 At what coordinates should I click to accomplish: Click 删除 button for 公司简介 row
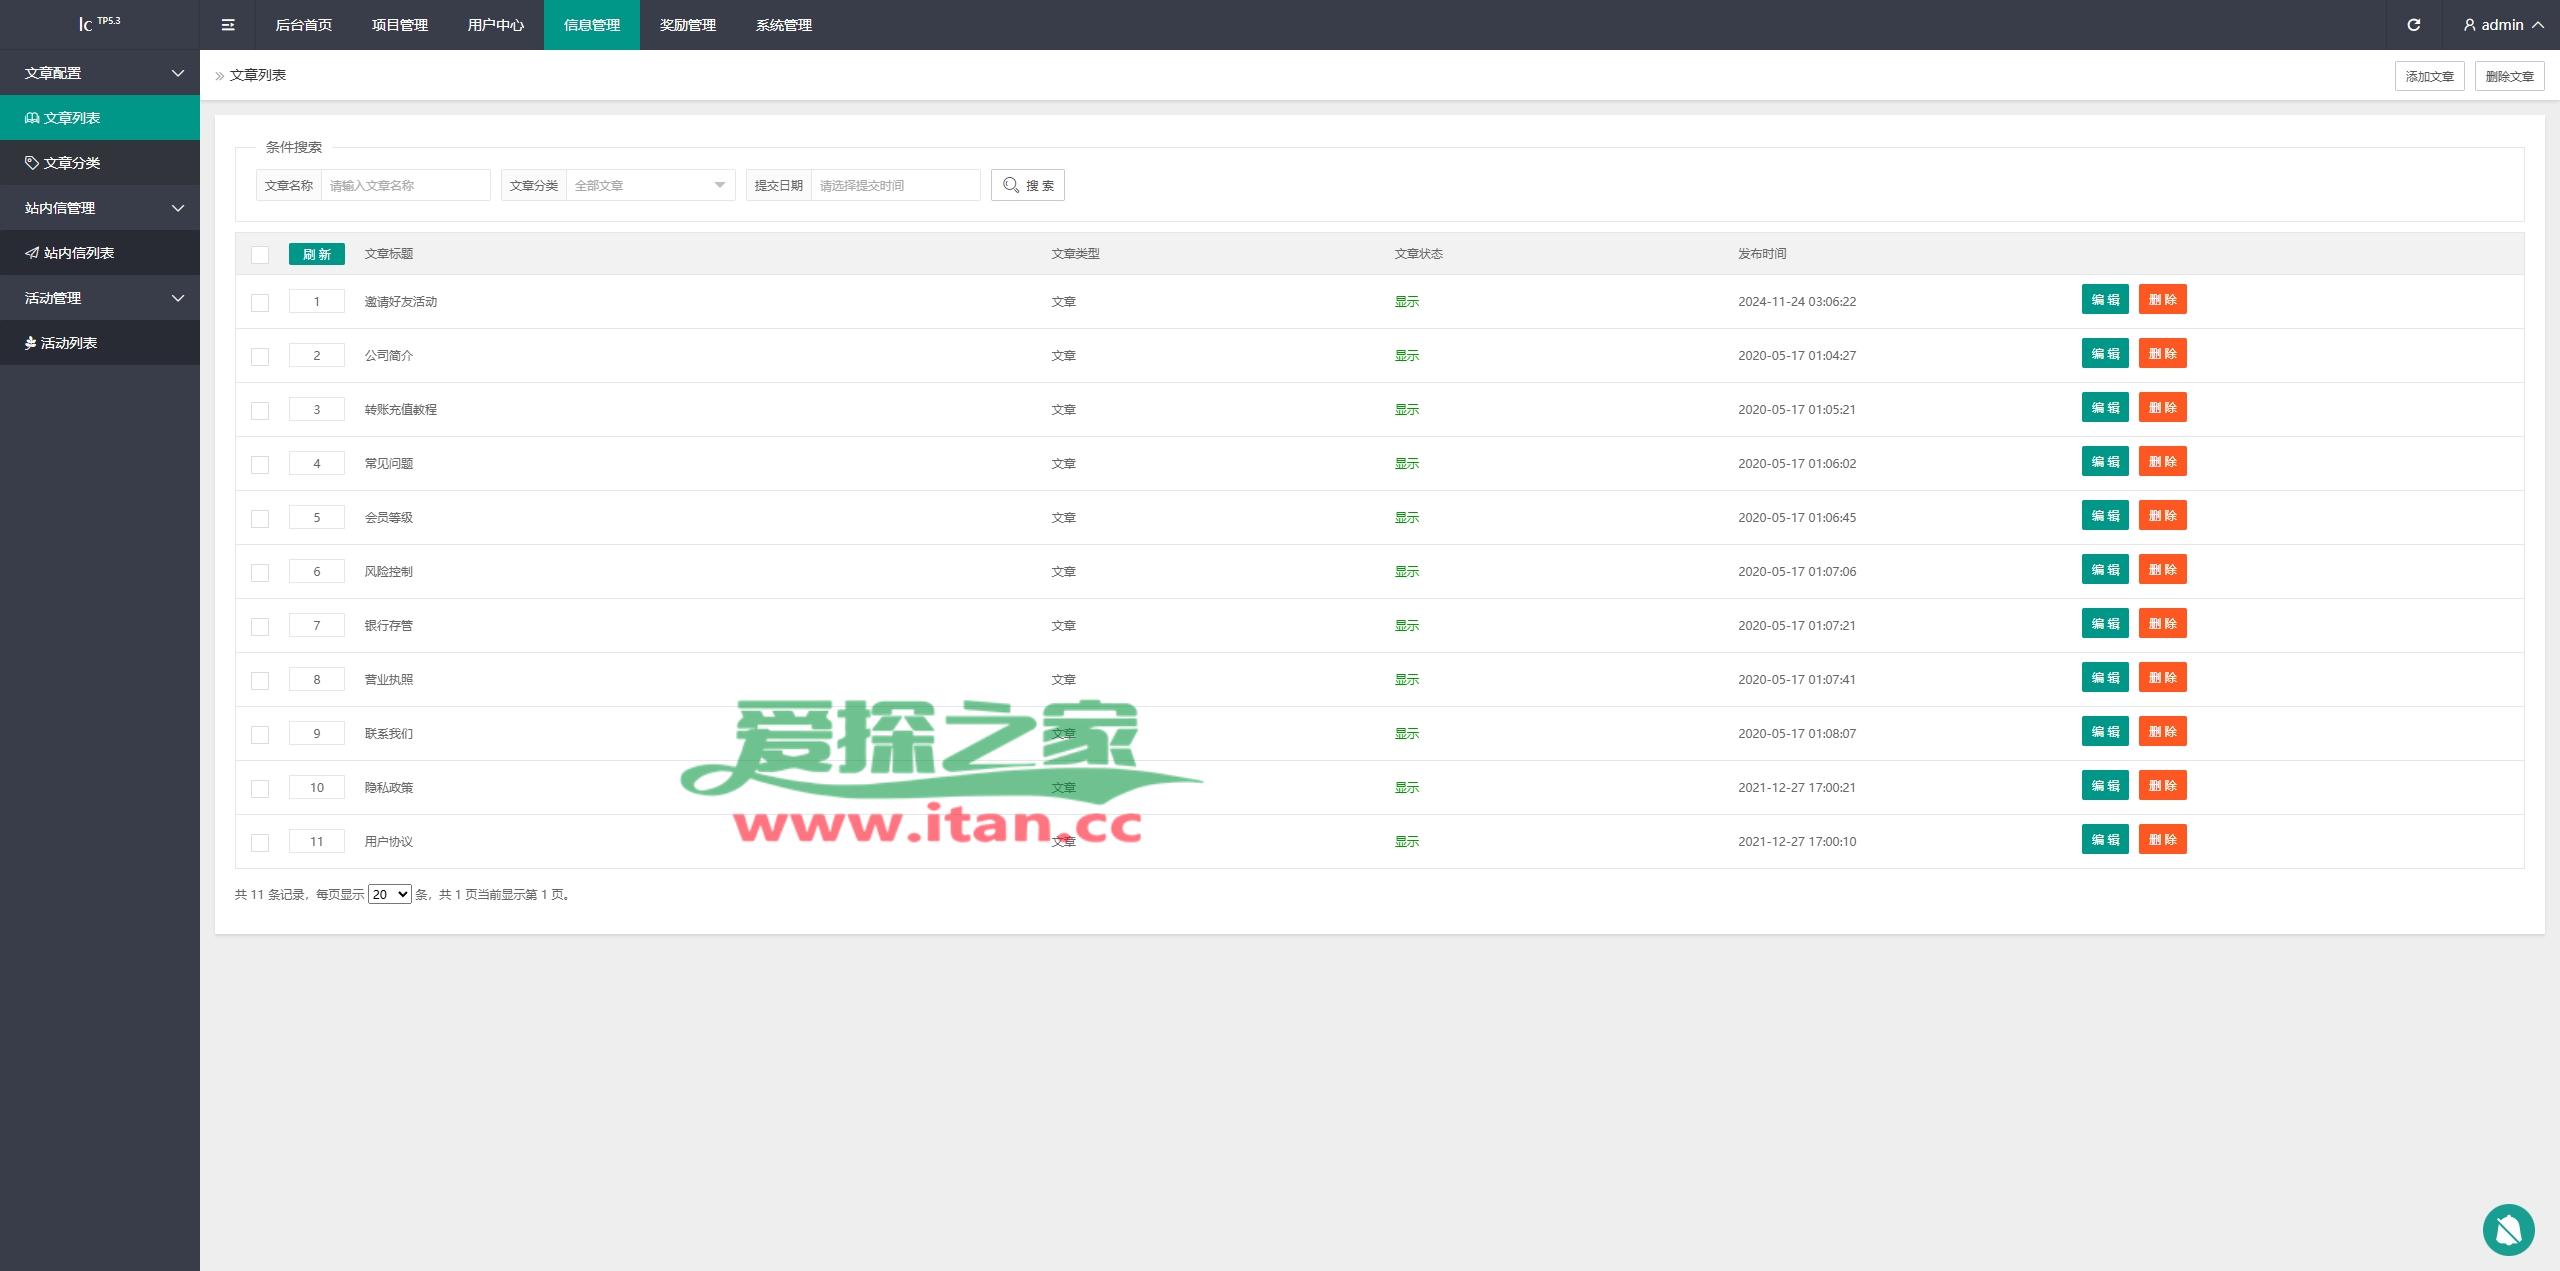click(x=2162, y=354)
